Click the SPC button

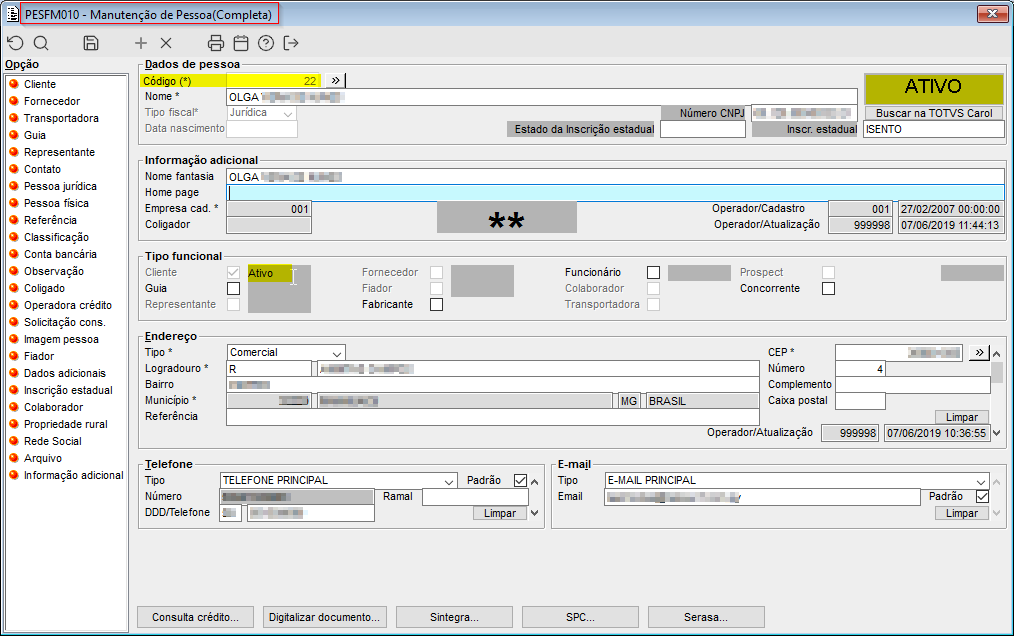(580, 617)
